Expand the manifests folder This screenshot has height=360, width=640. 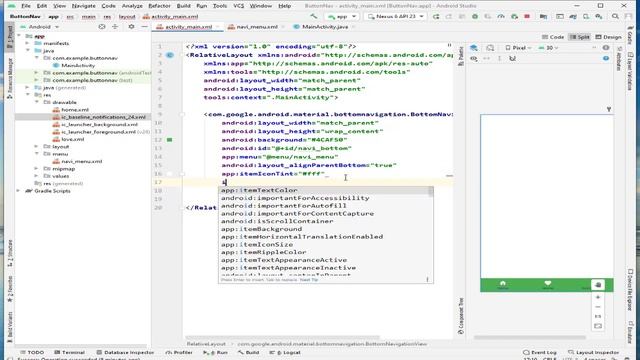27,43
